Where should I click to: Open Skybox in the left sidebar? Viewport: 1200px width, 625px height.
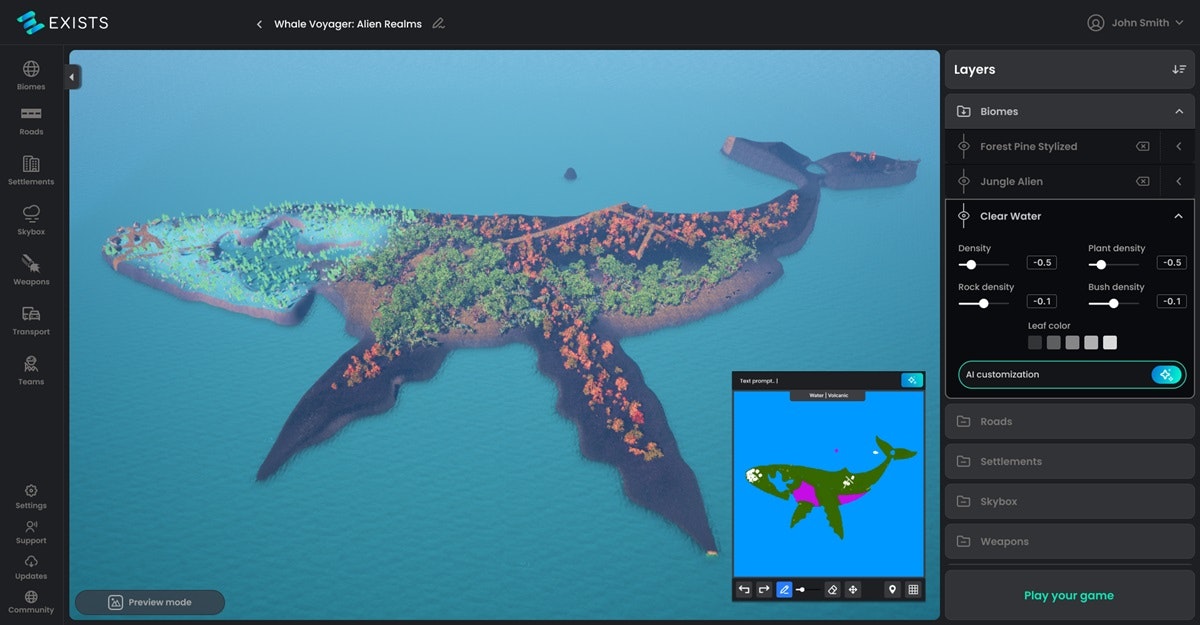pyautogui.click(x=31, y=219)
